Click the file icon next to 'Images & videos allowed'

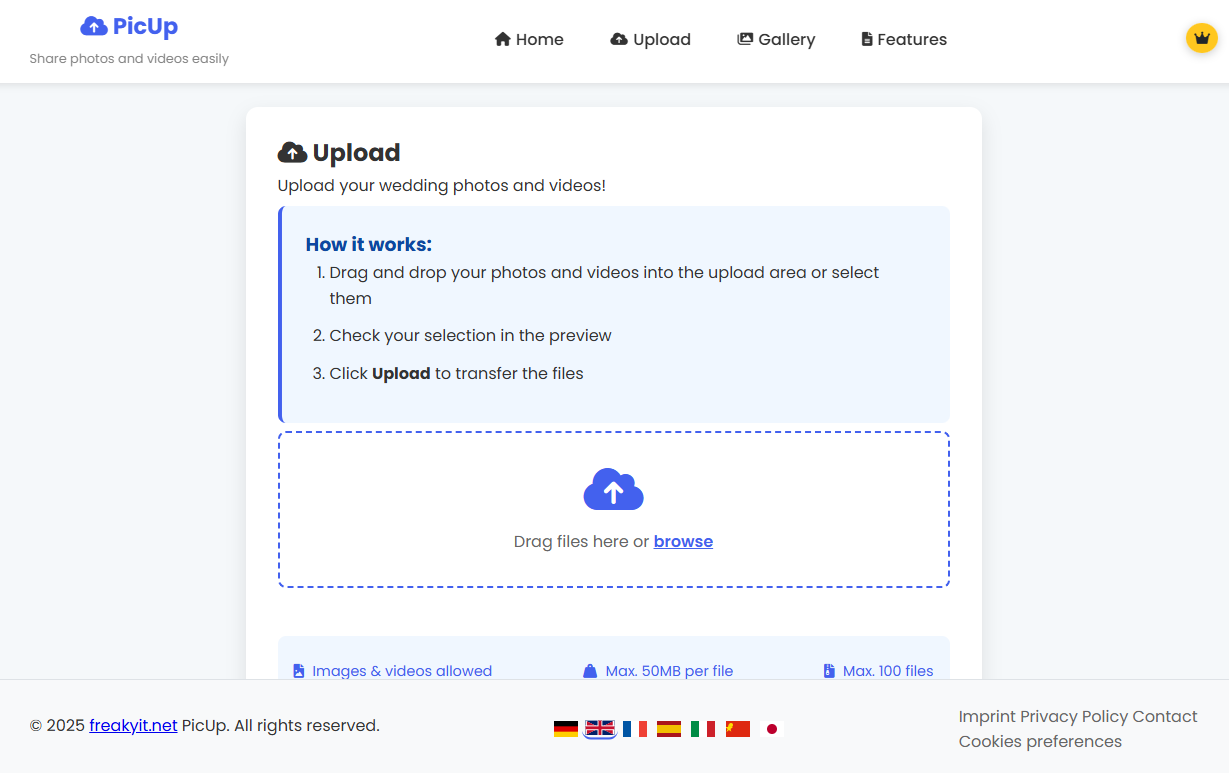coord(298,670)
